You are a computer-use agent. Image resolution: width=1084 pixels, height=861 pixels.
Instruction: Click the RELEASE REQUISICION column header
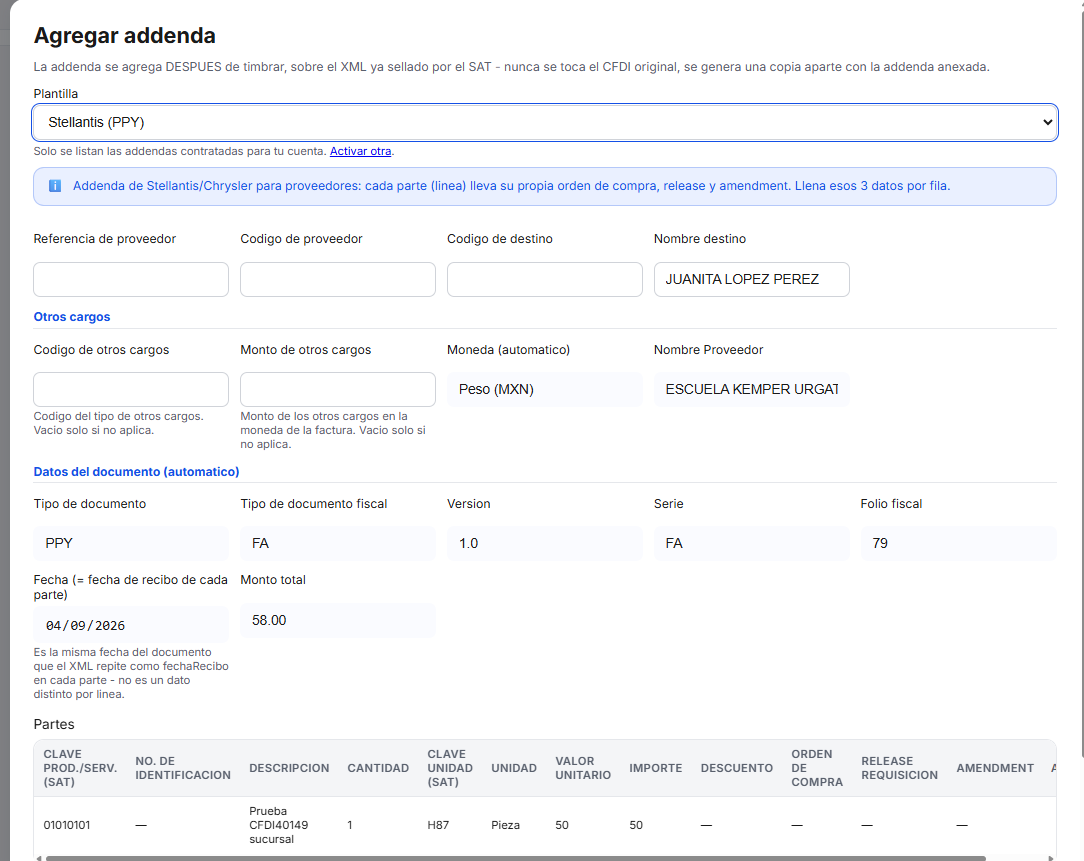click(x=899, y=768)
